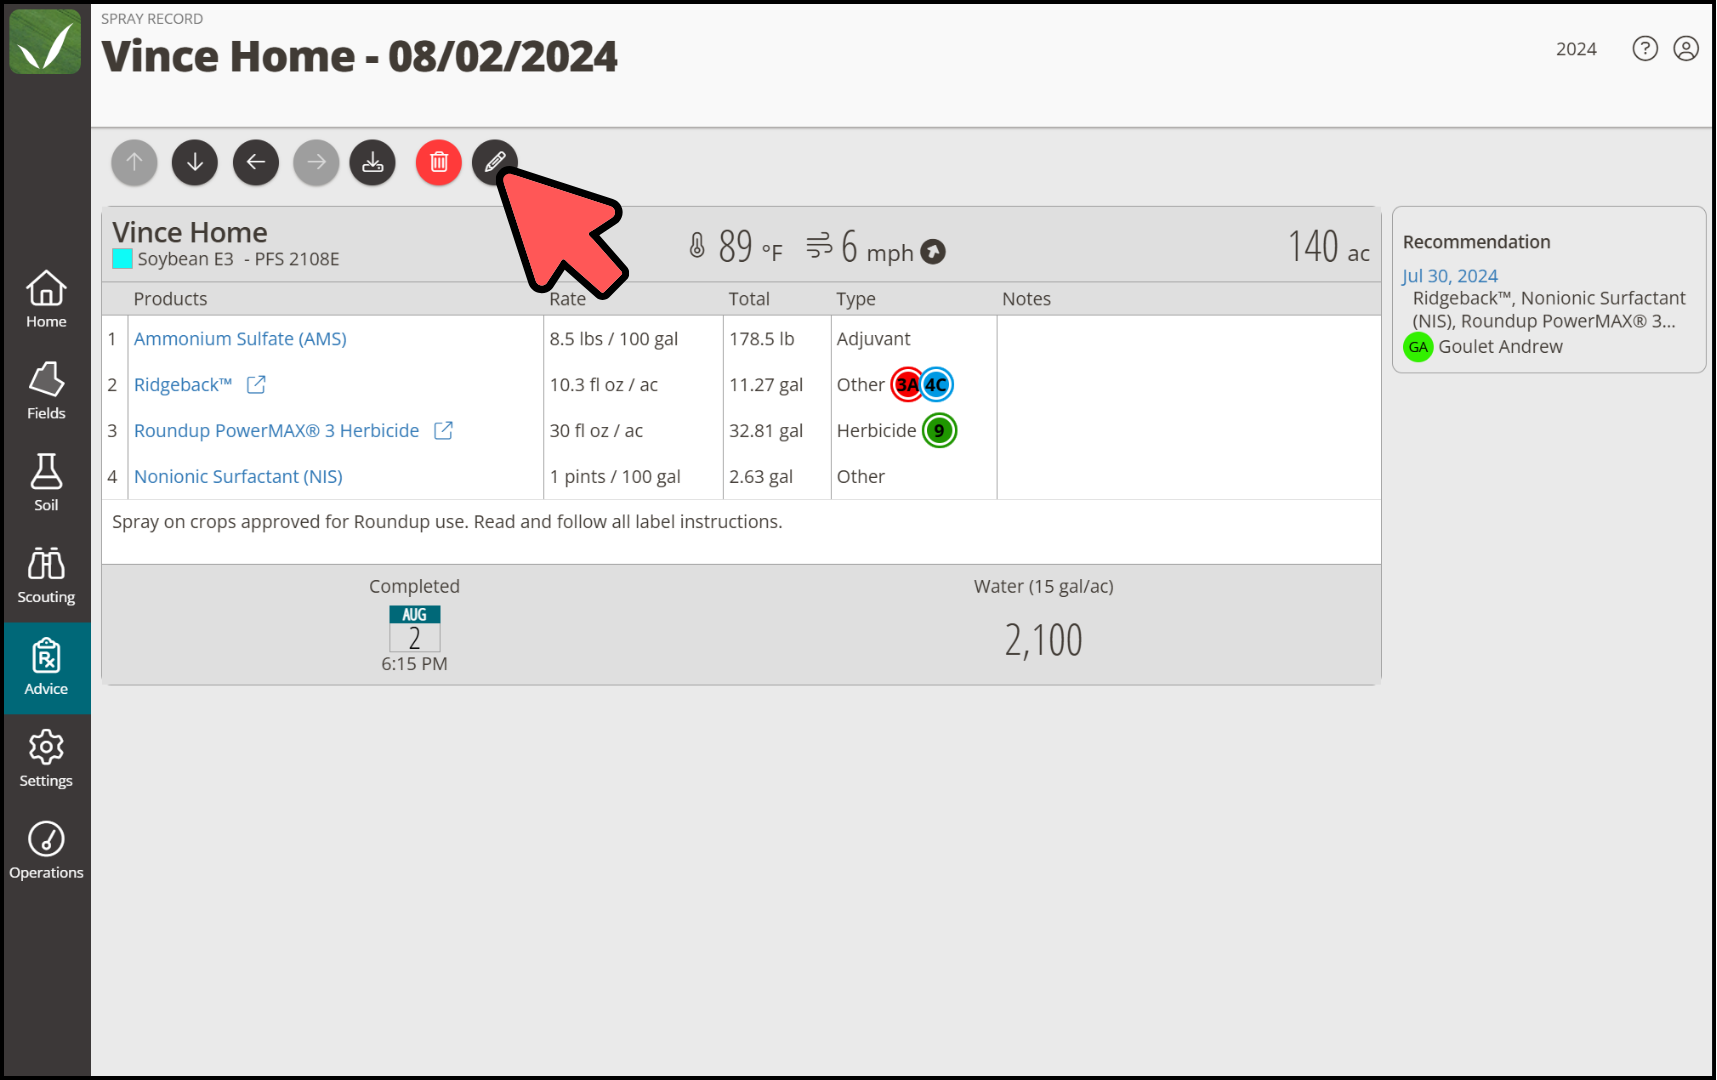Screen dimensions: 1717x1080
Task: Open the Ammonium Sulfate (AMS) product link
Action: 240,339
